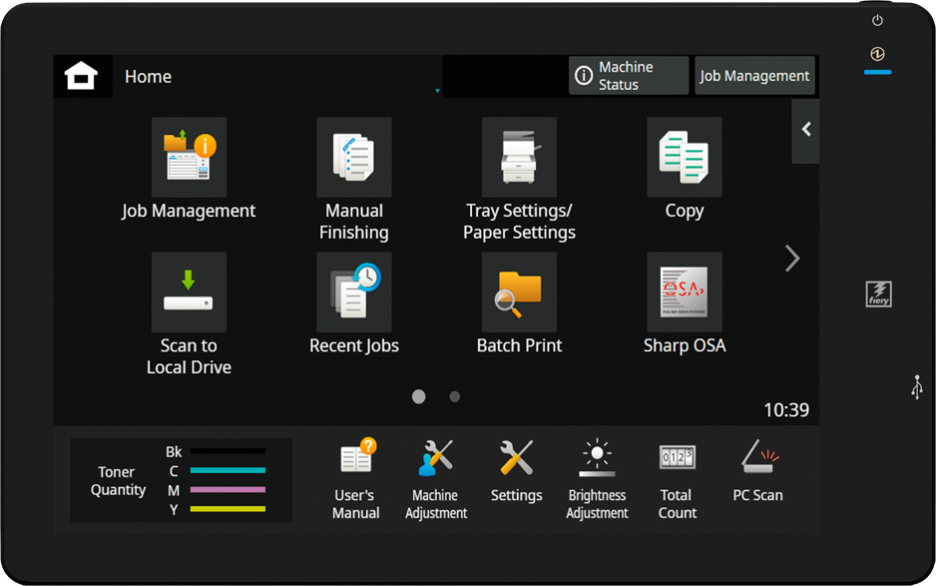
Task: Tap the power button icon
Action: coord(878,20)
